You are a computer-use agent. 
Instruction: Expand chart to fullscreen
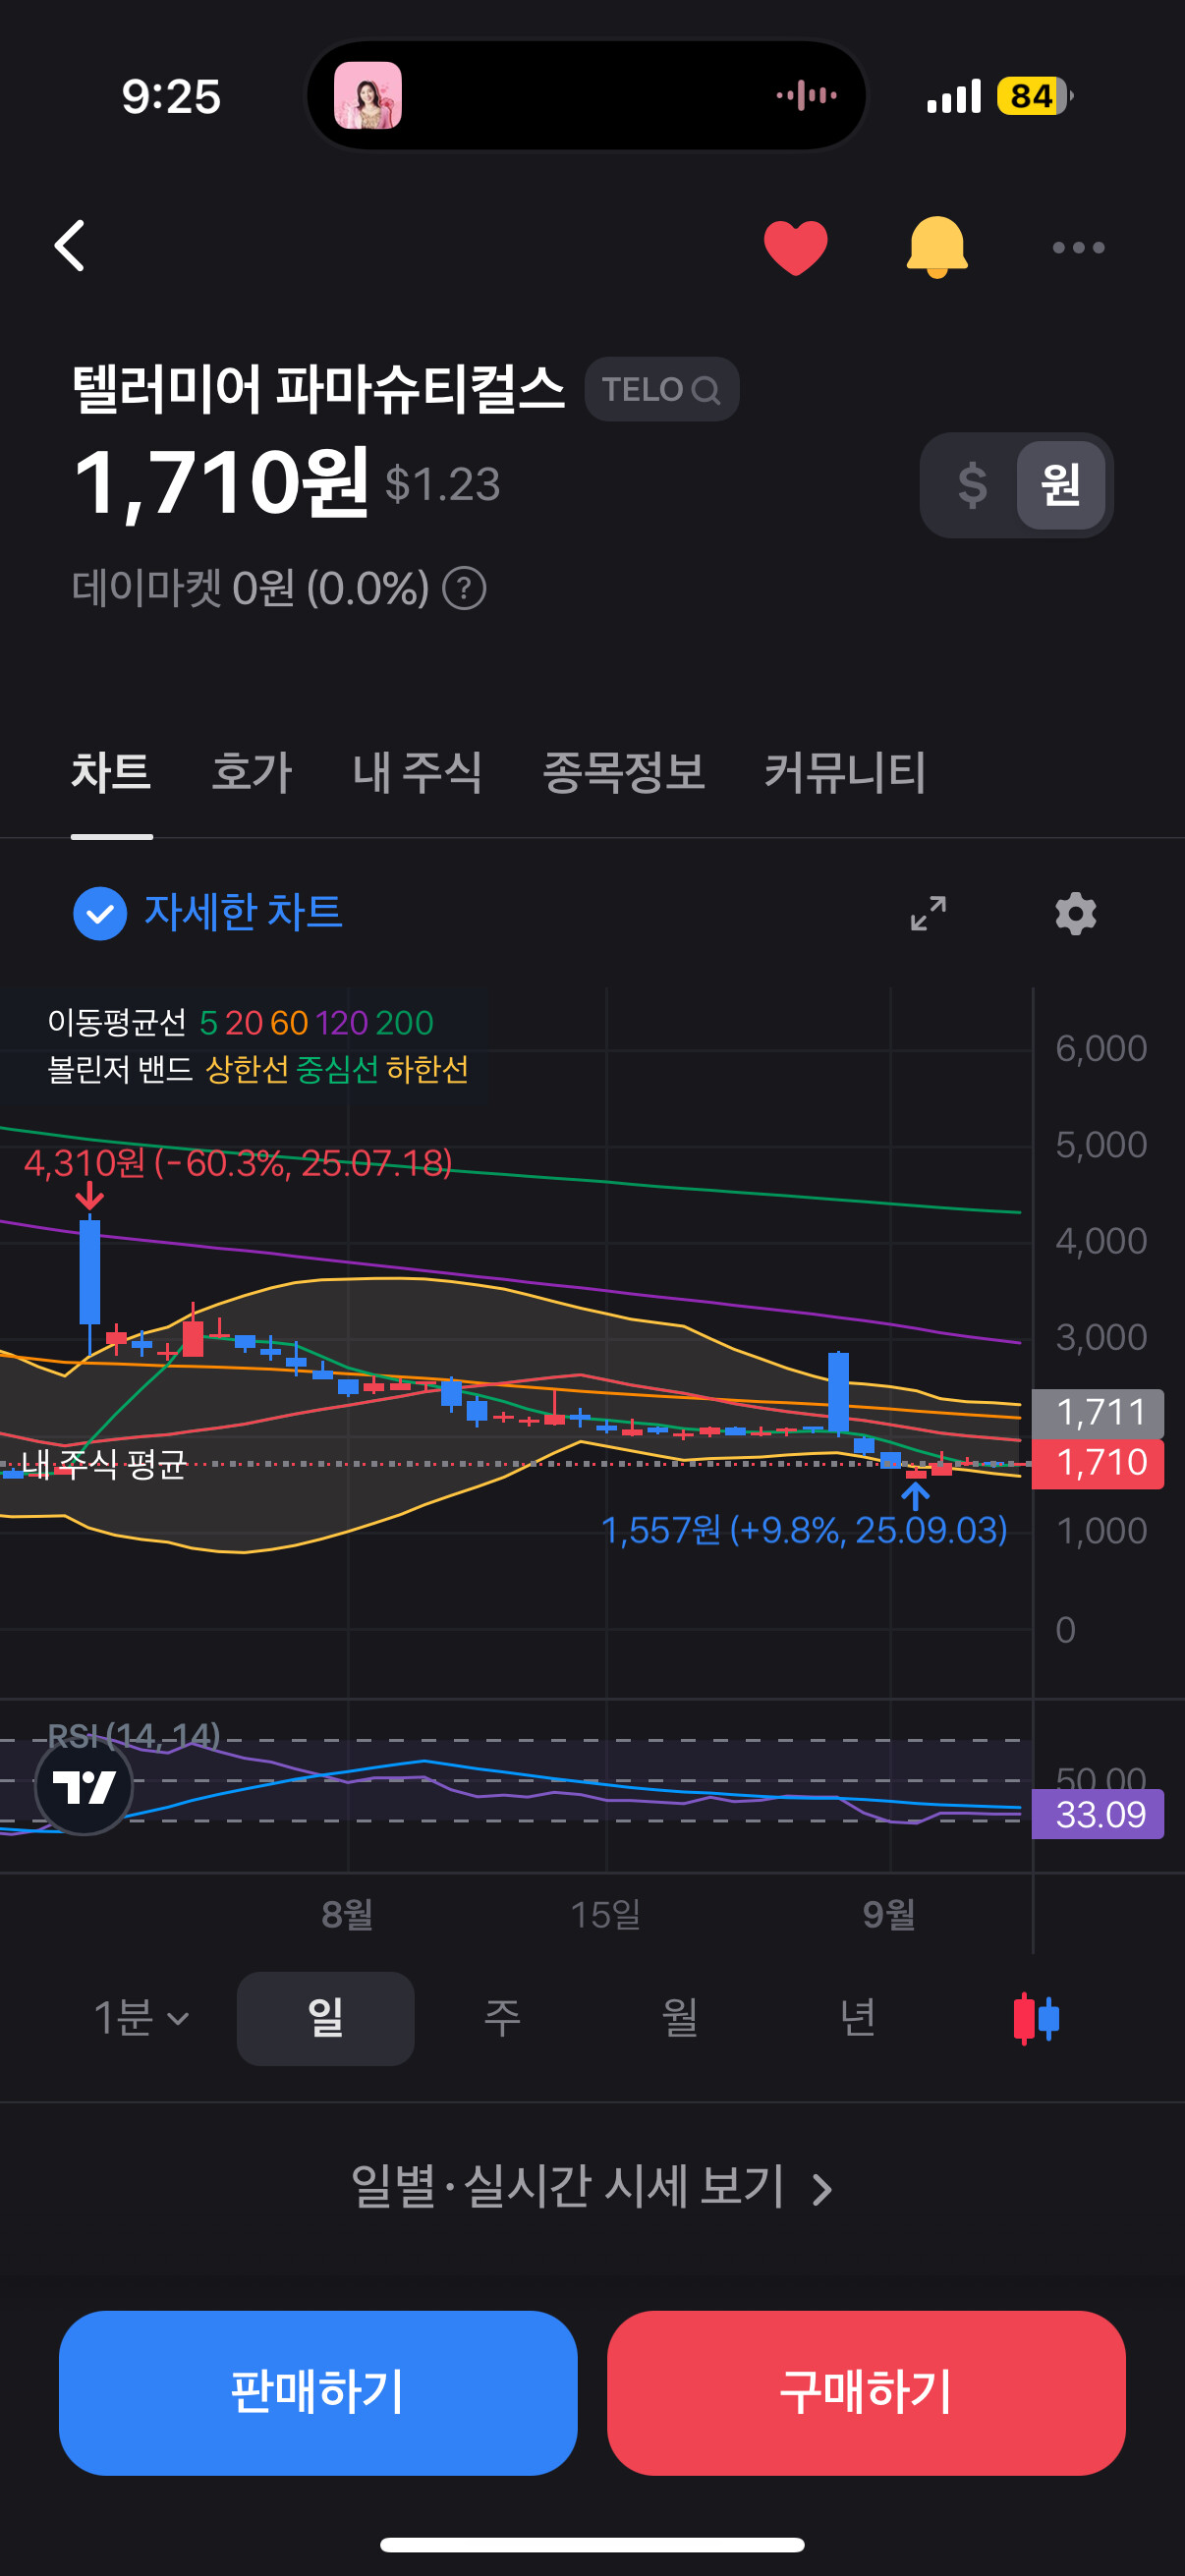[x=928, y=913]
